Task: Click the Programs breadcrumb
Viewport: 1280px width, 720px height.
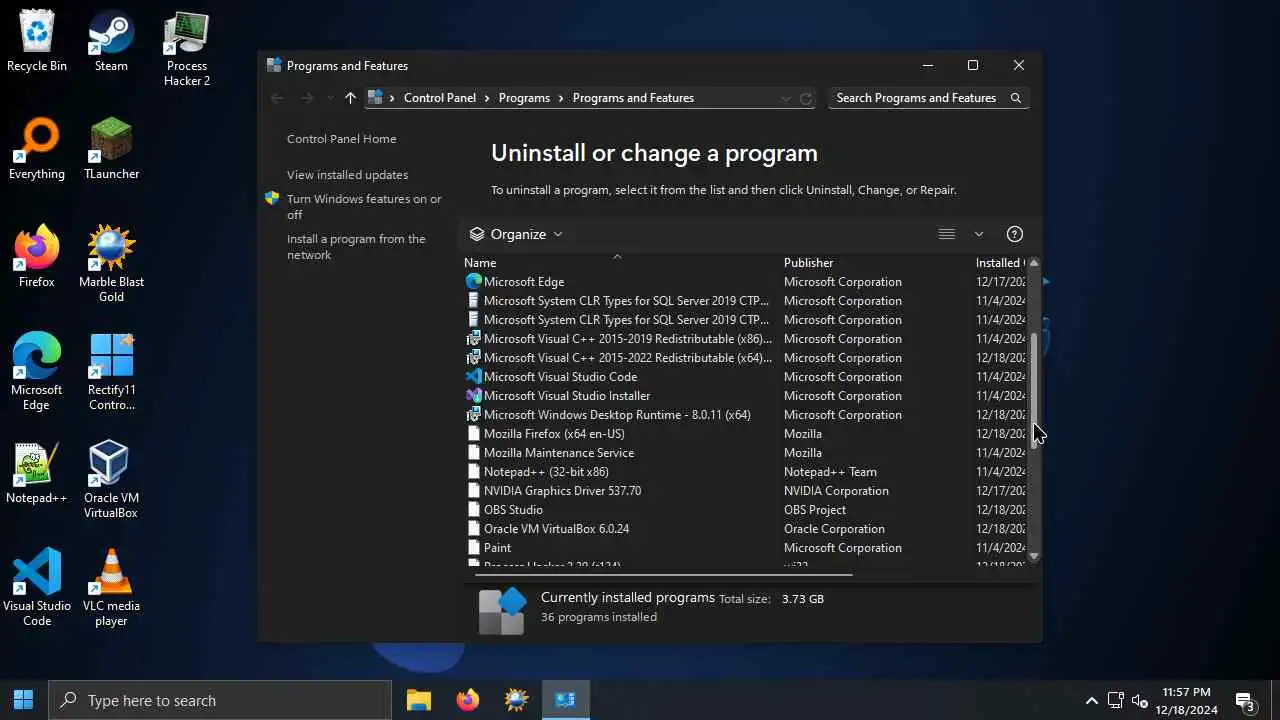Action: (524, 98)
